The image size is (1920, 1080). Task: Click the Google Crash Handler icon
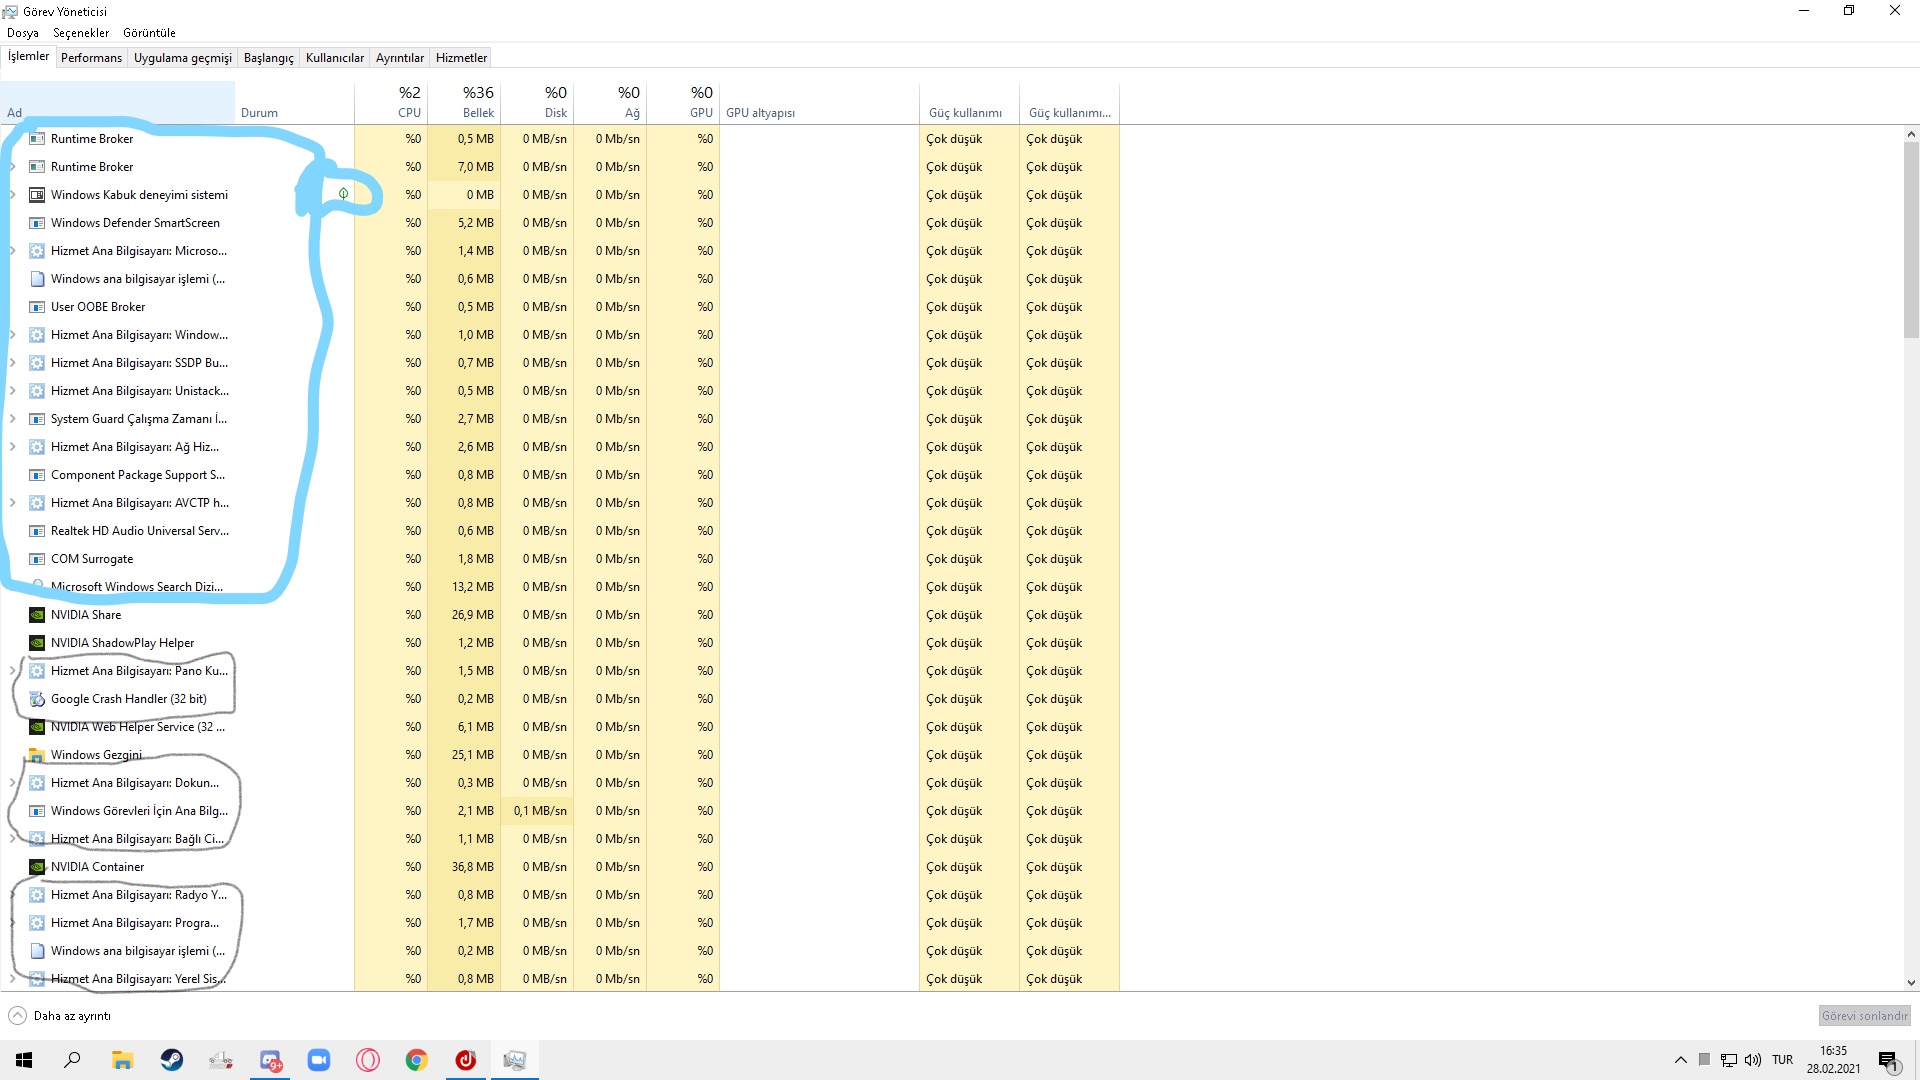[x=37, y=699]
